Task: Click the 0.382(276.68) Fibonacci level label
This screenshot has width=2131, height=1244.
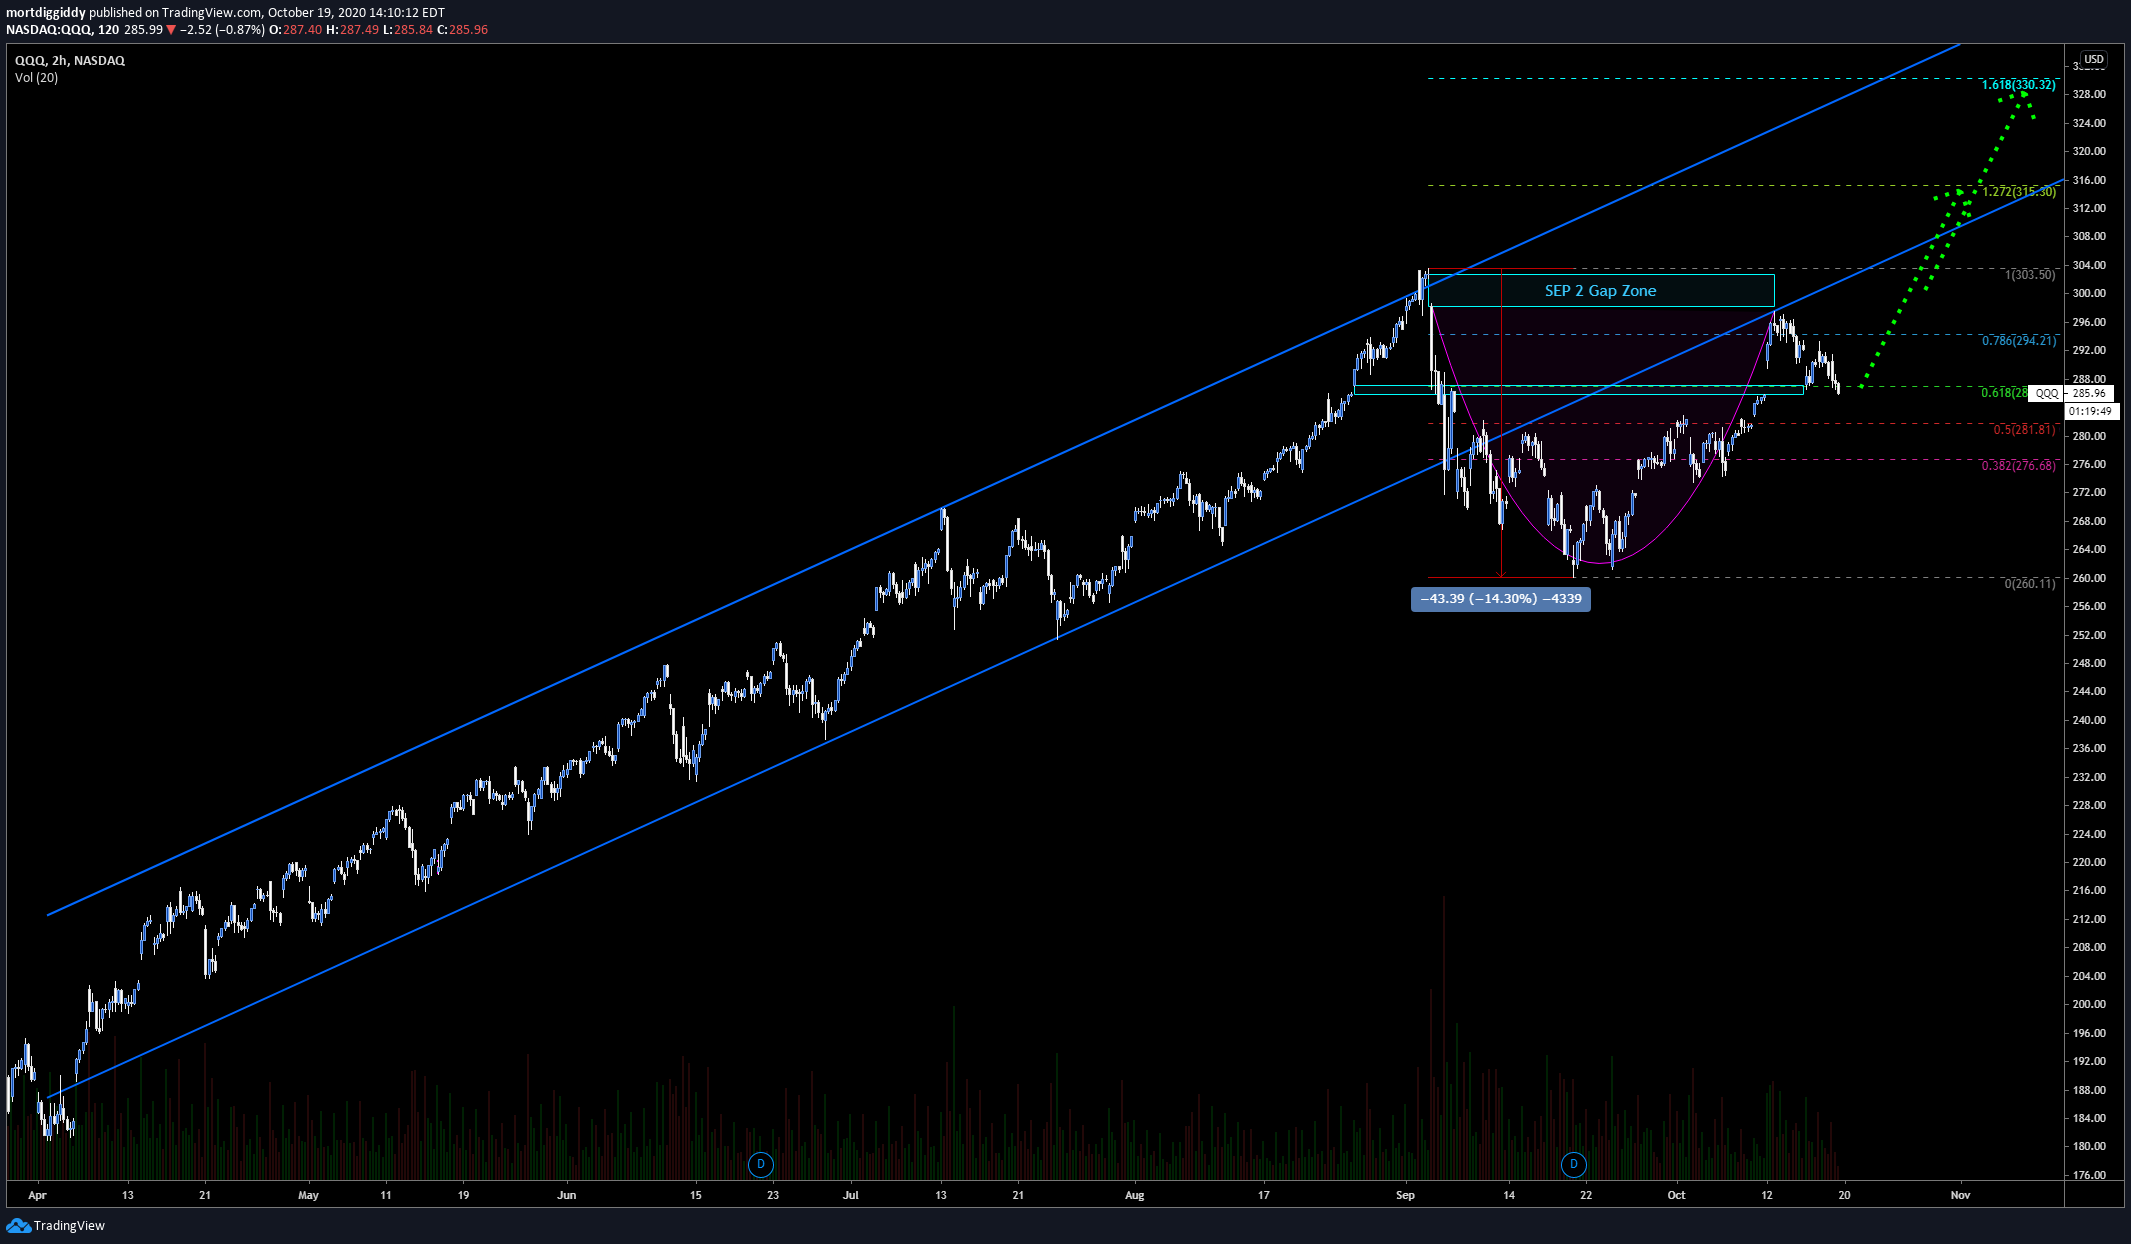Action: tap(2019, 466)
